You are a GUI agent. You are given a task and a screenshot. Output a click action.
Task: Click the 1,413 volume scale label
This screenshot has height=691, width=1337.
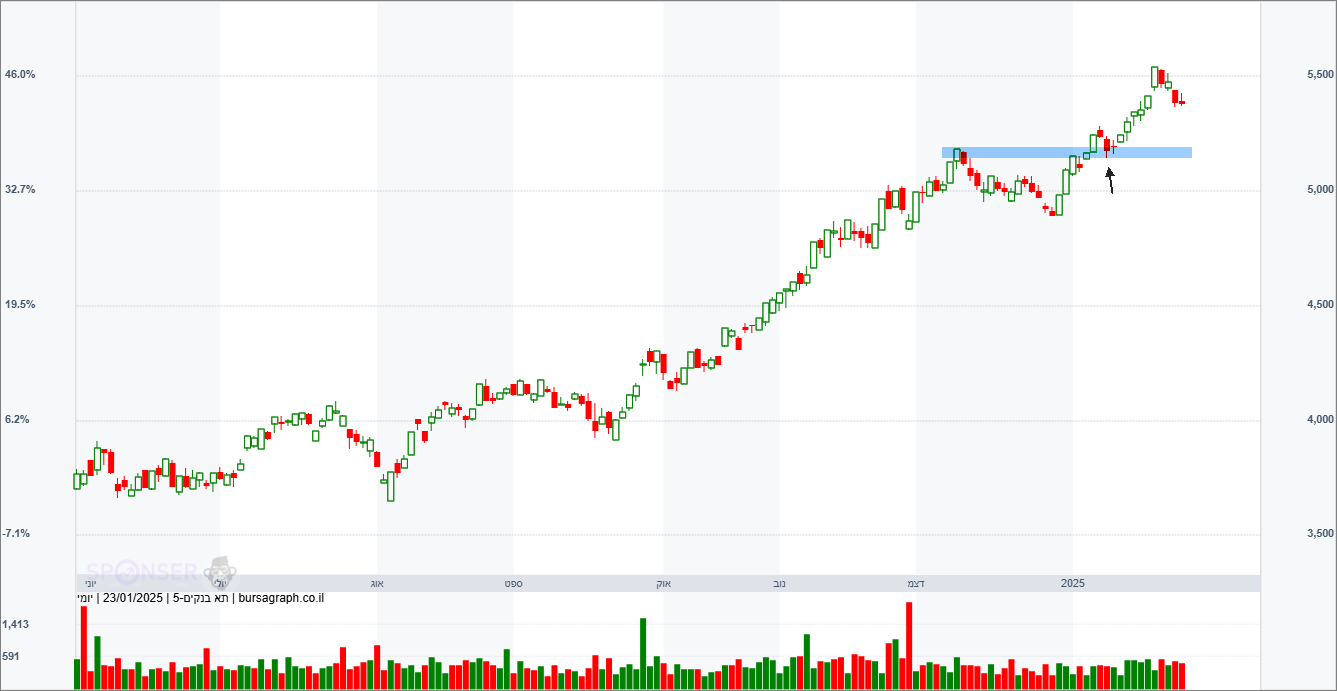pyautogui.click(x=16, y=625)
